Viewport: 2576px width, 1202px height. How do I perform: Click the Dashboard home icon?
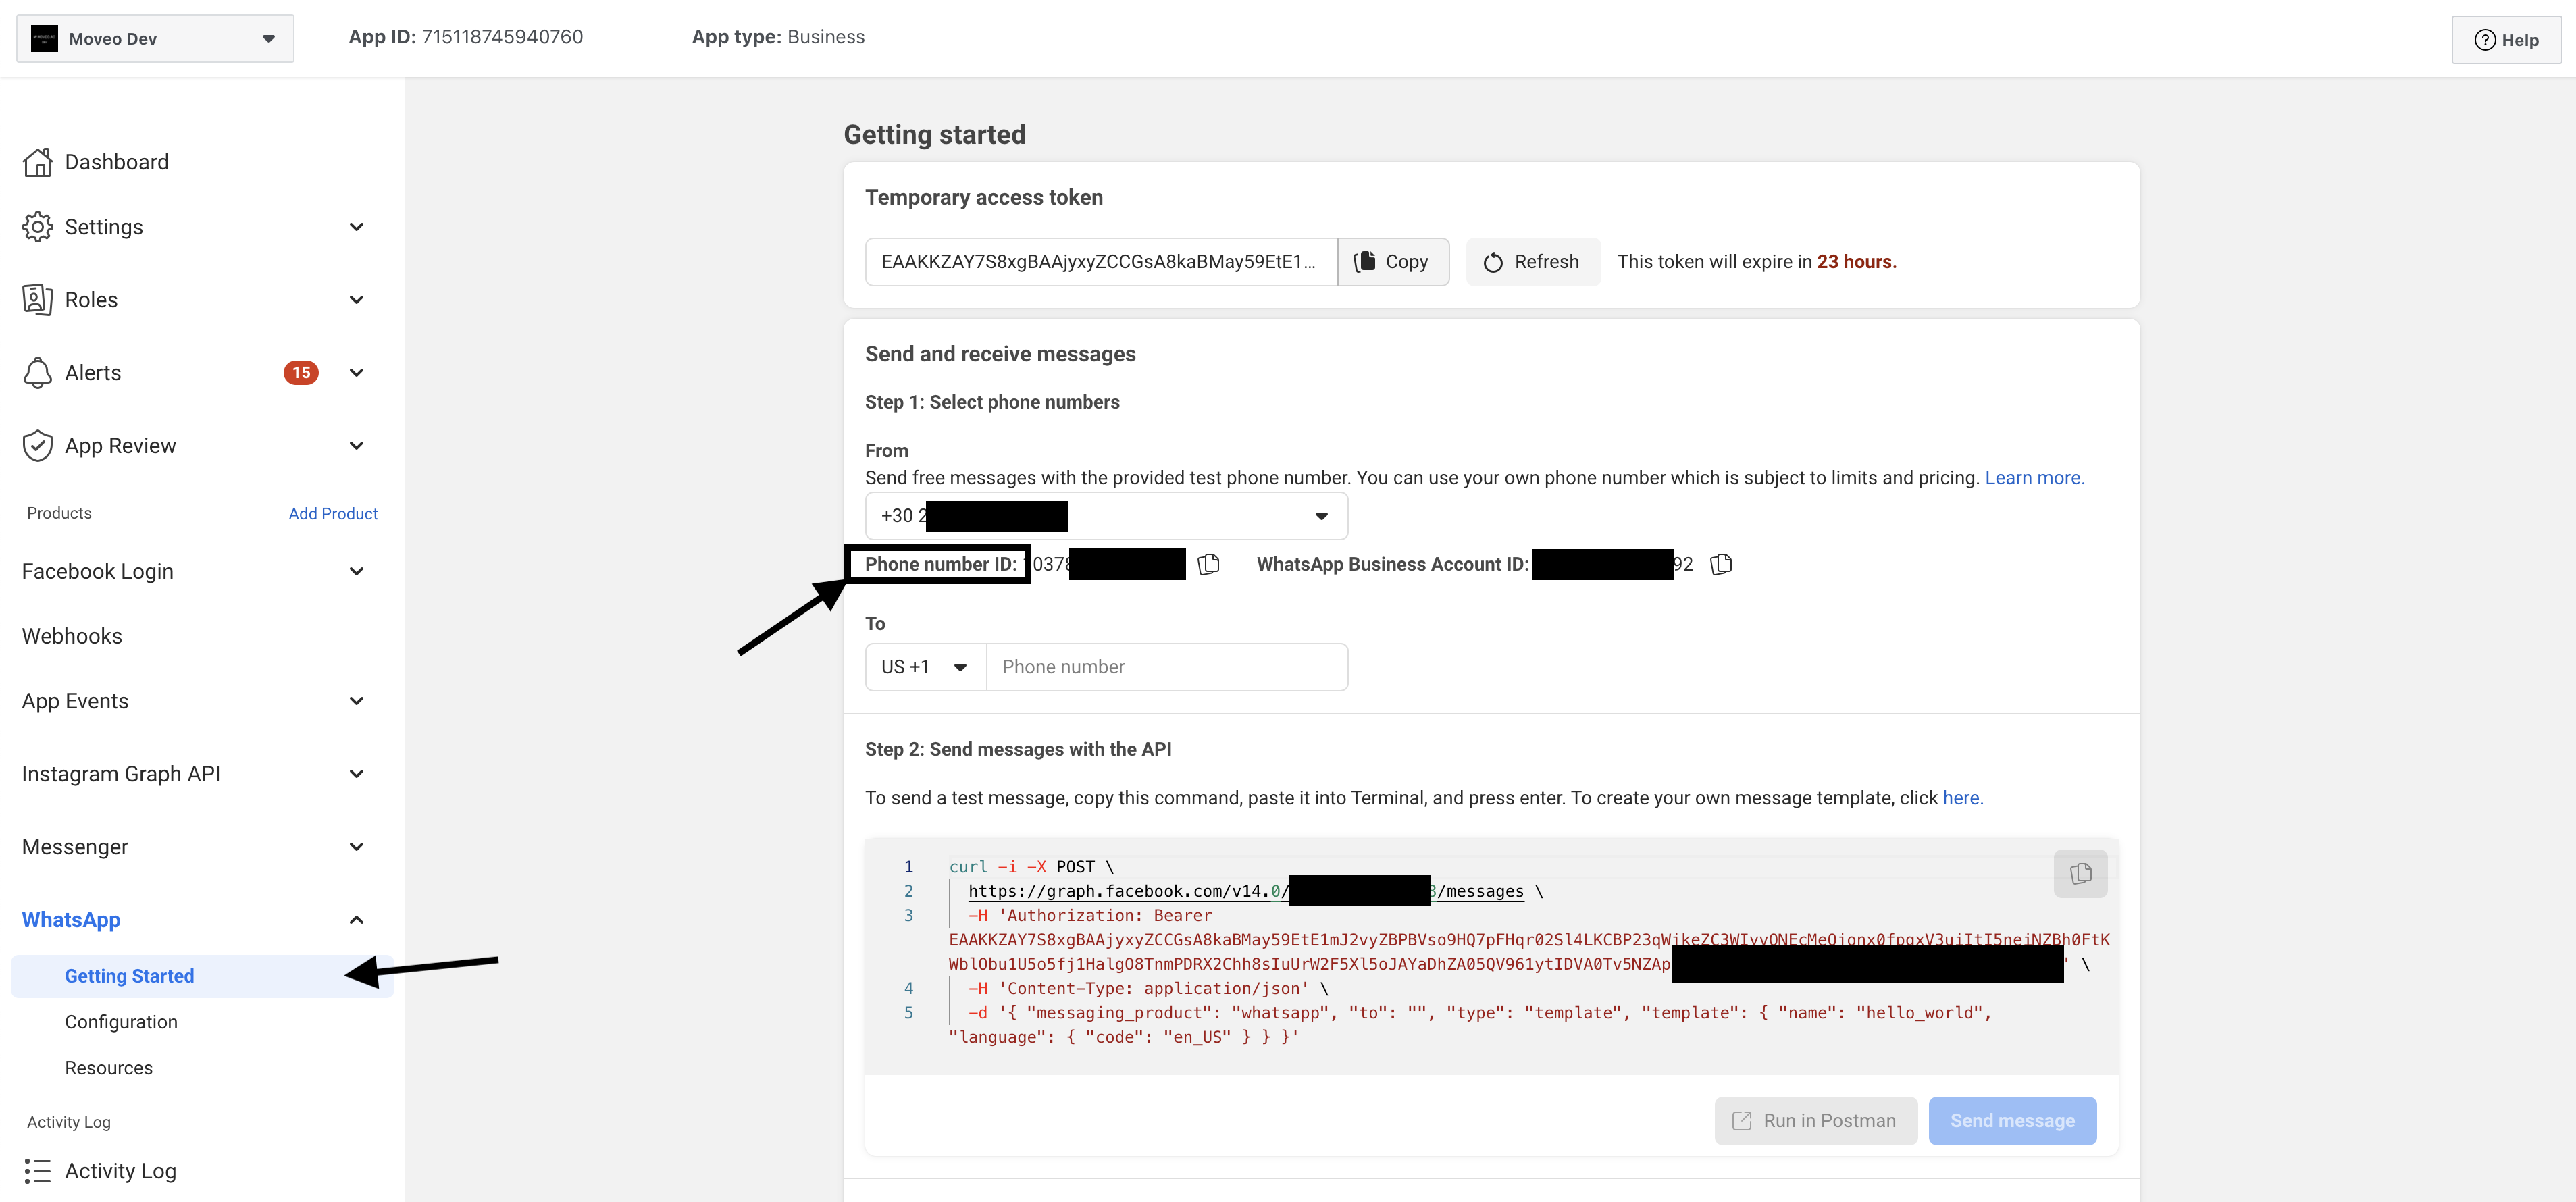[37, 162]
